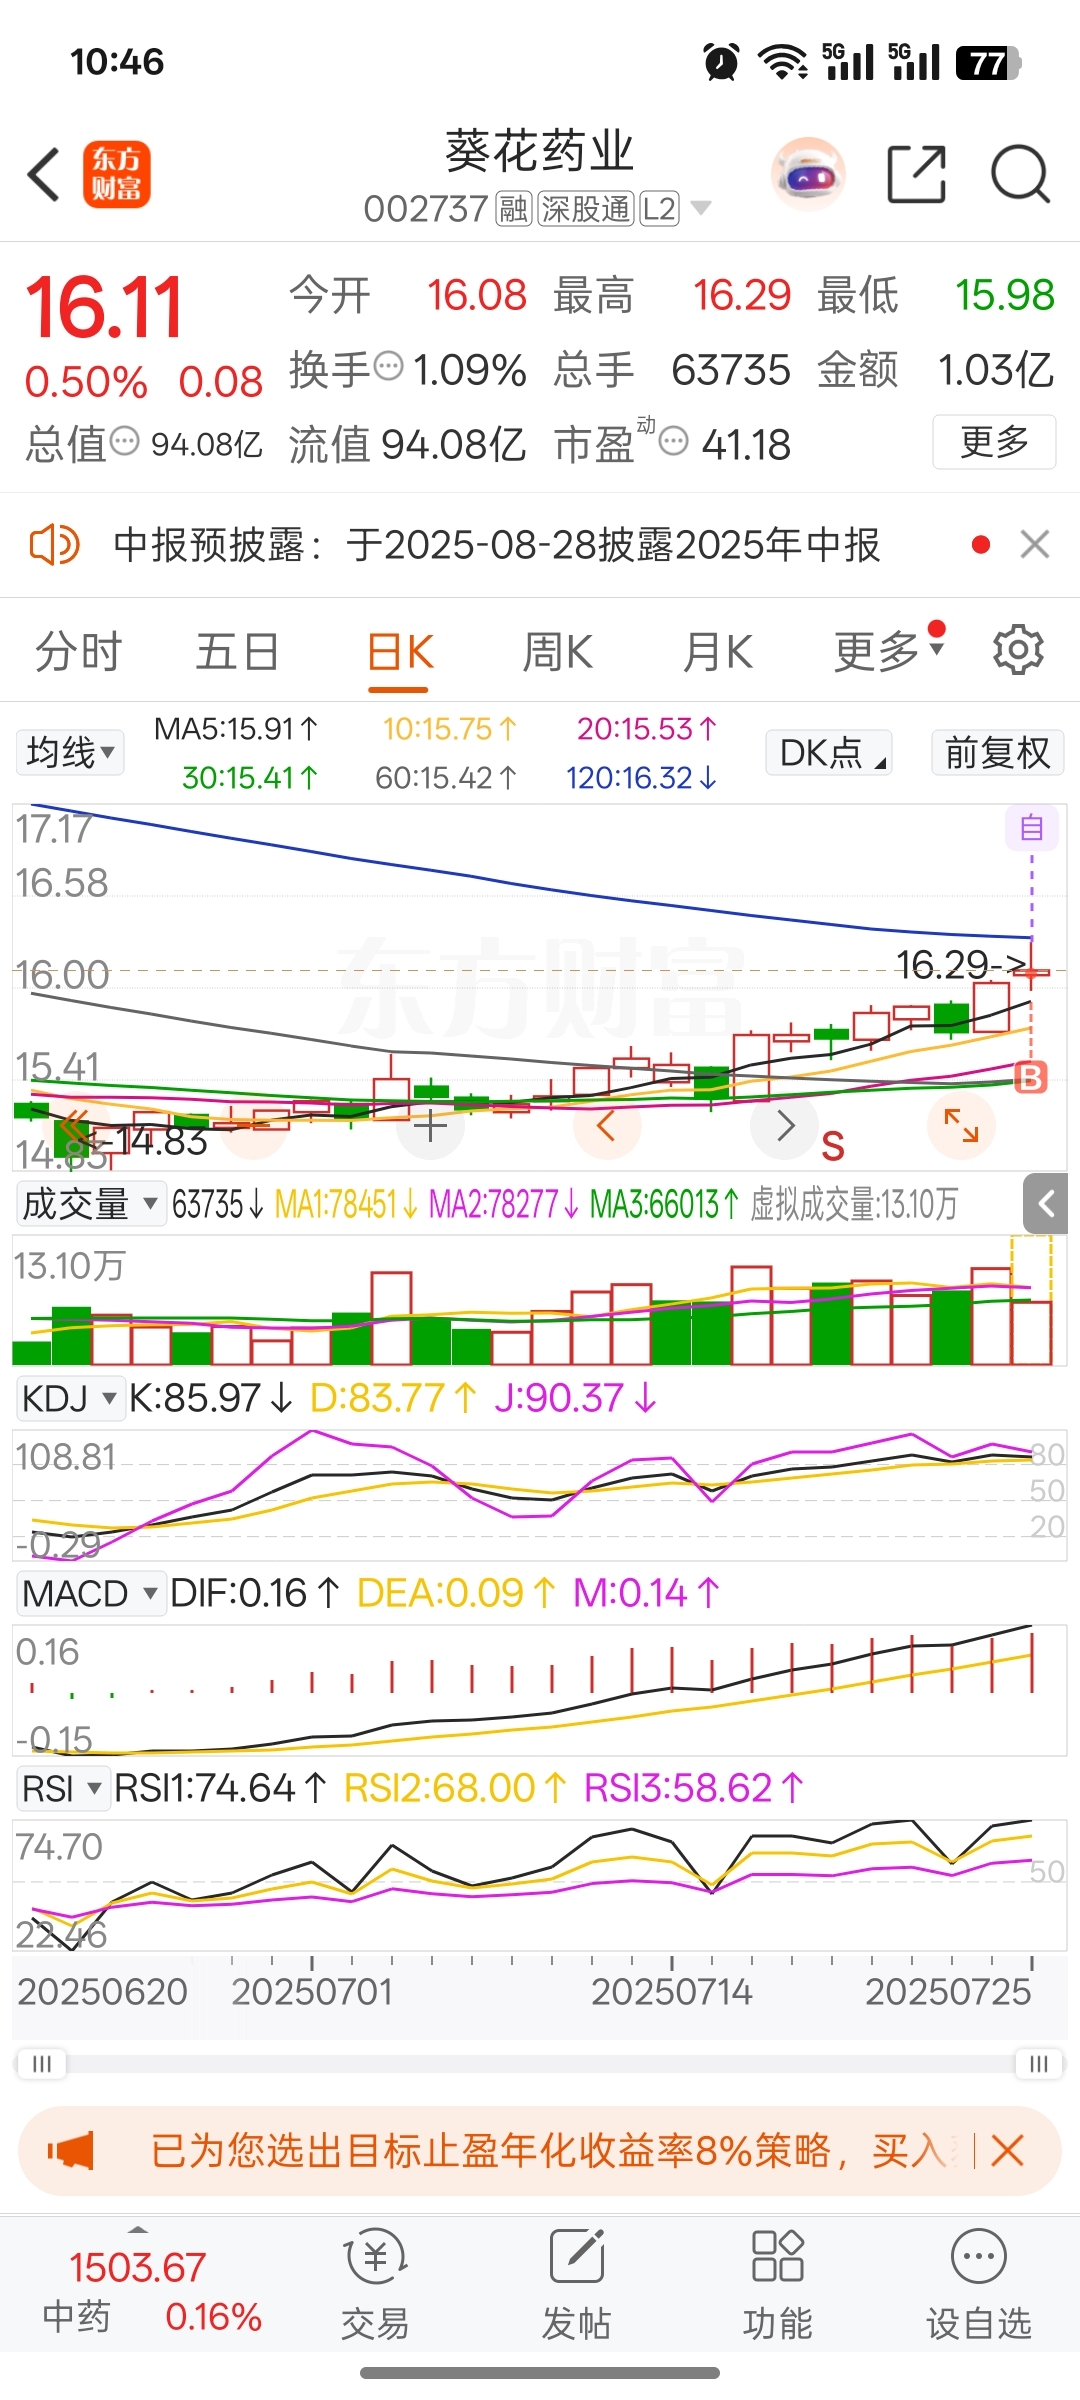
Task: Tap the 深股通 badge
Action: (586, 209)
